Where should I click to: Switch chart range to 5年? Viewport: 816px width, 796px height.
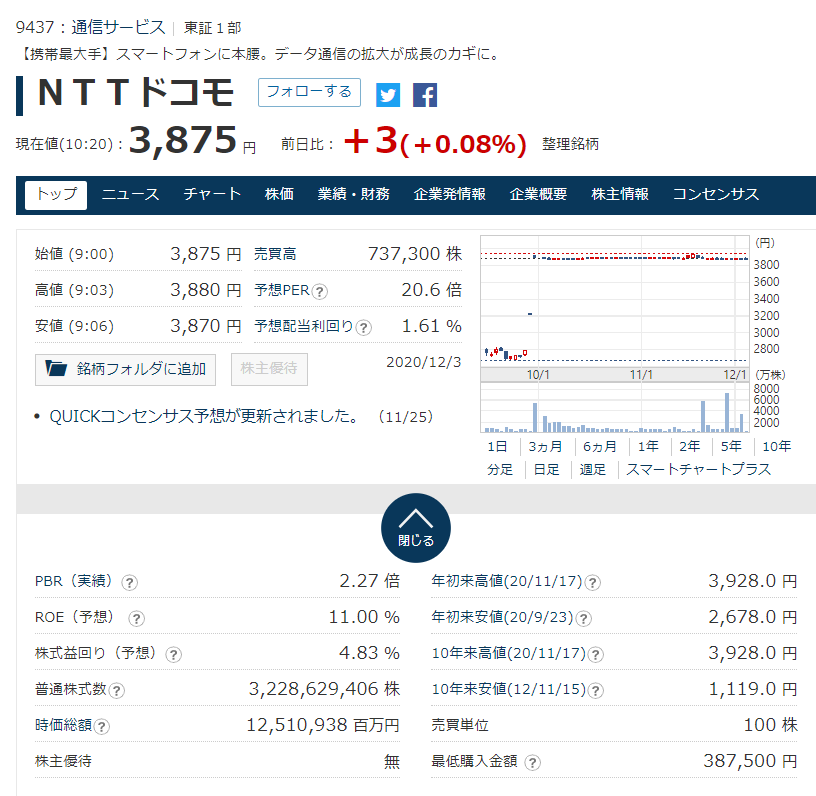point(731,446)
